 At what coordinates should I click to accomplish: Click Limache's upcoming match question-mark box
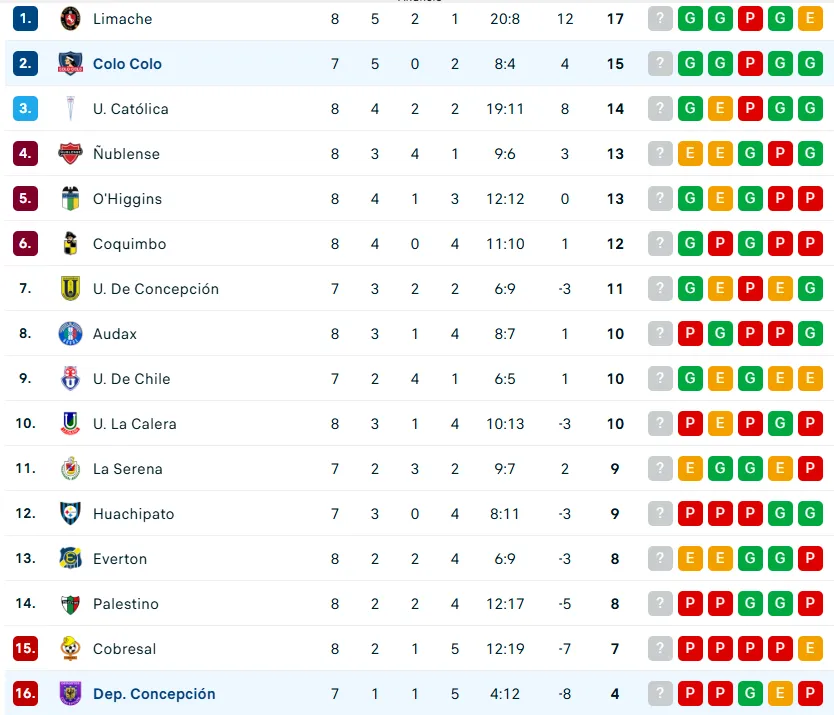(660, 19)
